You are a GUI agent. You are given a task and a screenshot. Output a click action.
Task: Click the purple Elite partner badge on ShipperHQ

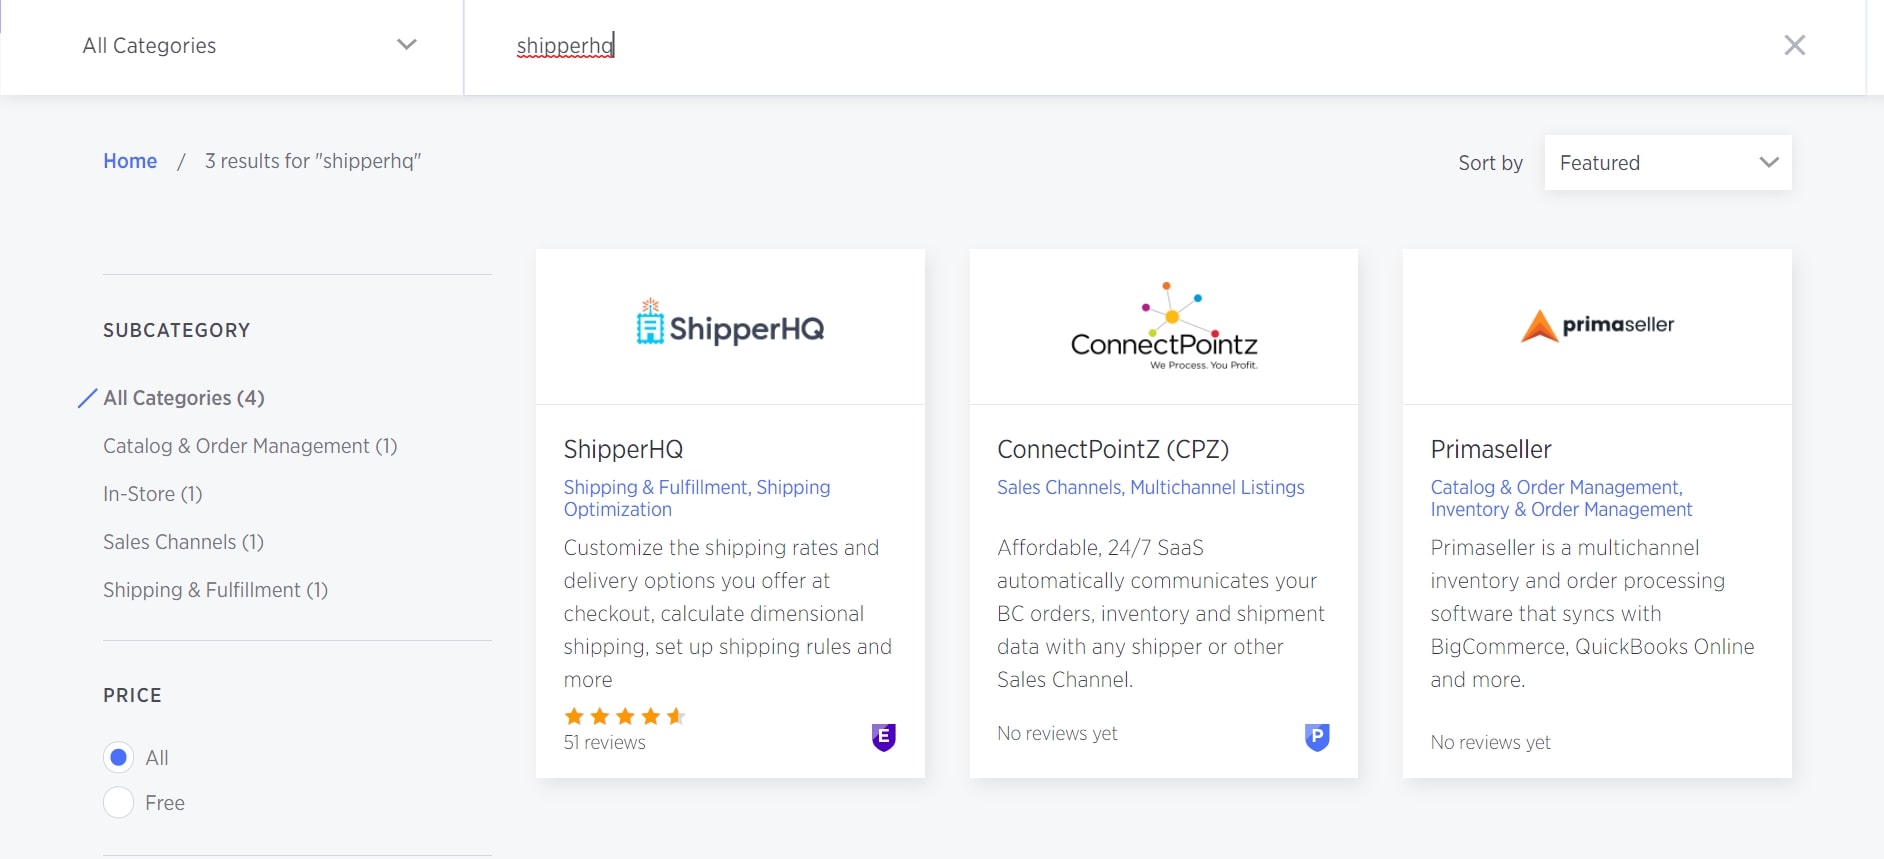point(883,737)
